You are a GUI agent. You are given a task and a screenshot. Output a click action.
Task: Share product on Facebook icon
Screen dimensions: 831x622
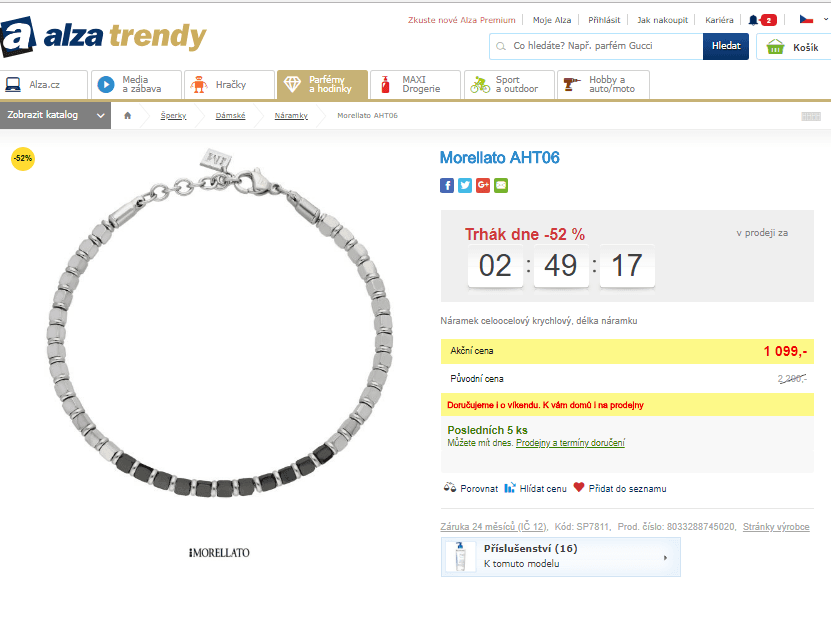pos(447,185)
